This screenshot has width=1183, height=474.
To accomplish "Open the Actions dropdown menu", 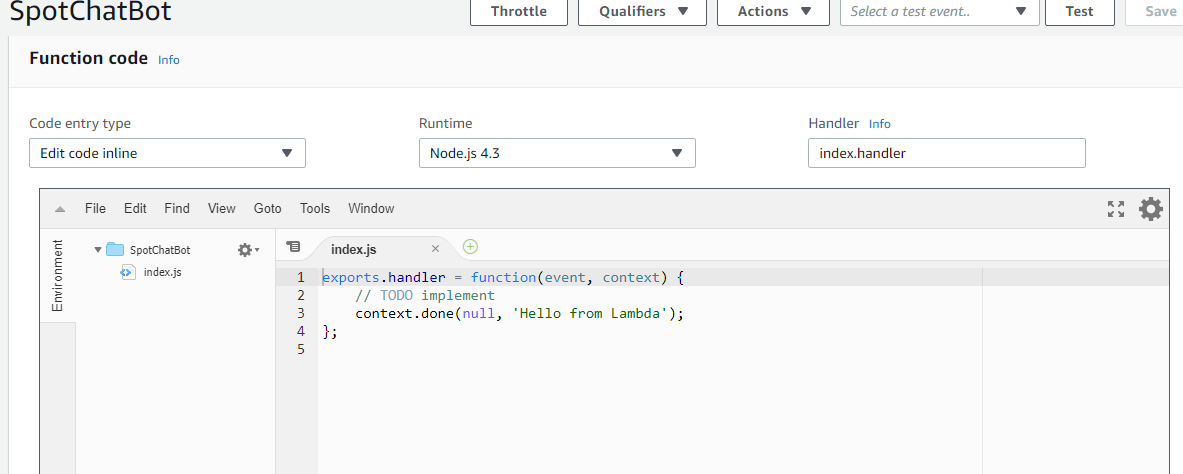I will [772, 12].
